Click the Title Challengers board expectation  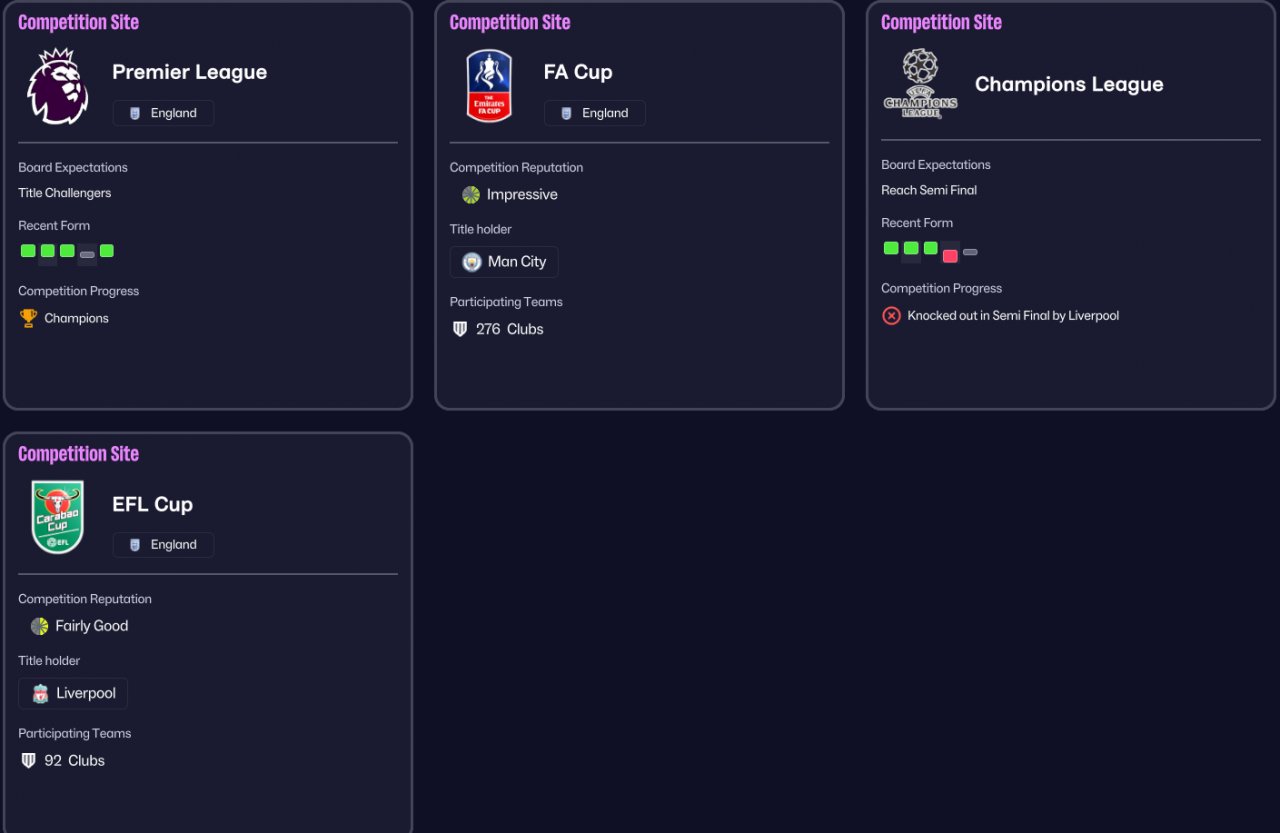pos(65,193)
